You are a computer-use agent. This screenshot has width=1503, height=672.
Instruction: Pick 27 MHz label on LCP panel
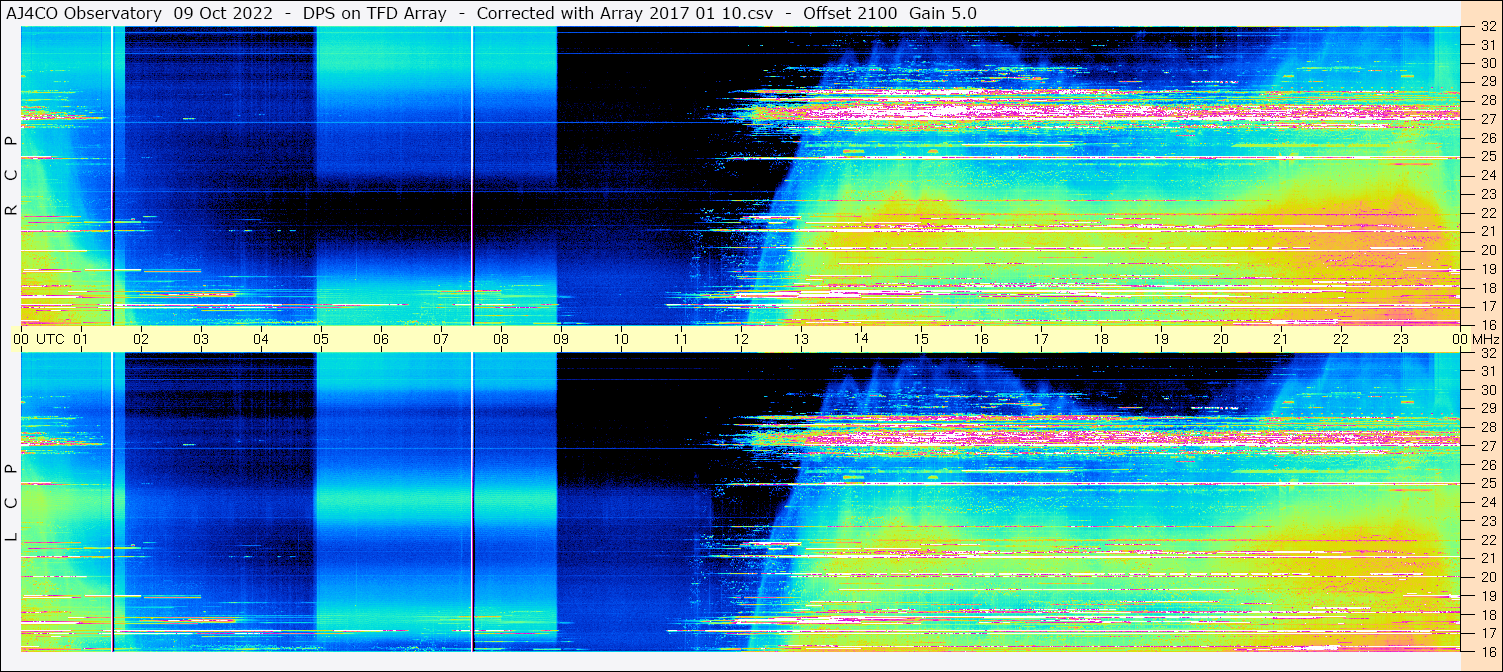tap(1487, 446)
